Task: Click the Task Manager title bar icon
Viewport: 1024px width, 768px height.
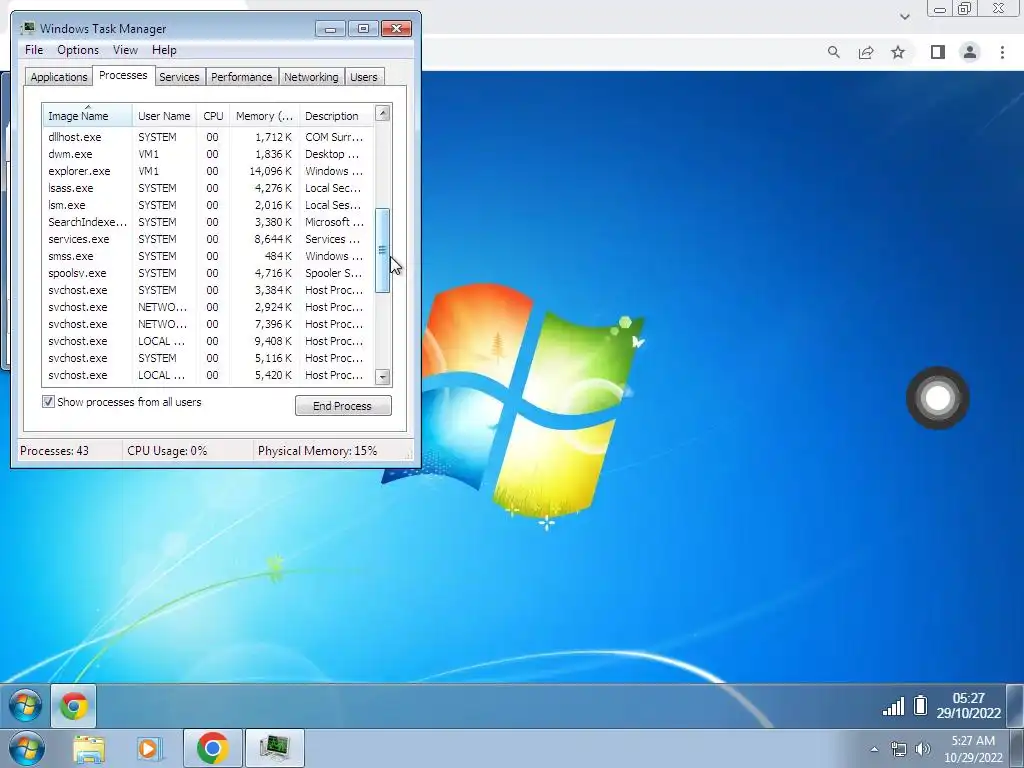Action: pyautogui.click(x=27, y=28)
